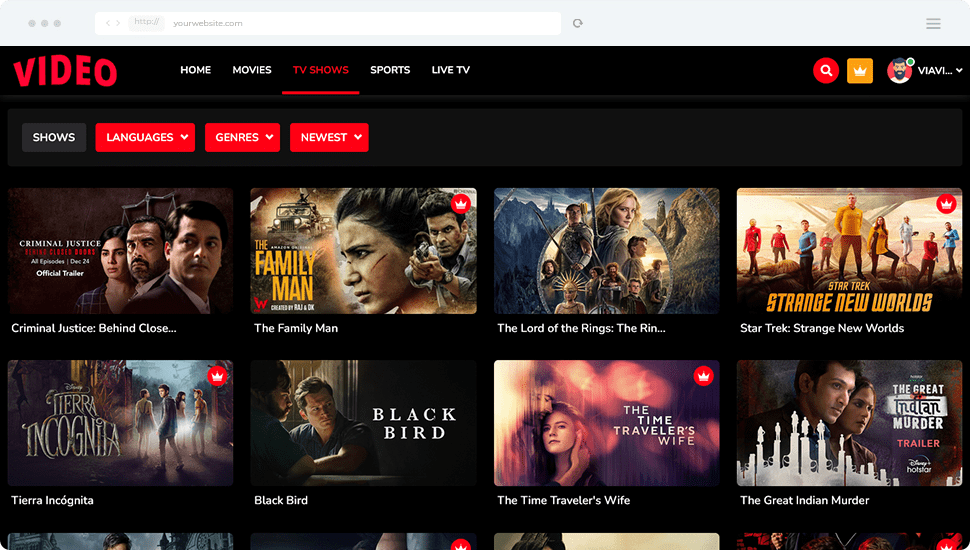Open the yellow crown subscription icon
The height and width of the screenshot is (550, 970).
pyautogui.click(x=860, y=71)
